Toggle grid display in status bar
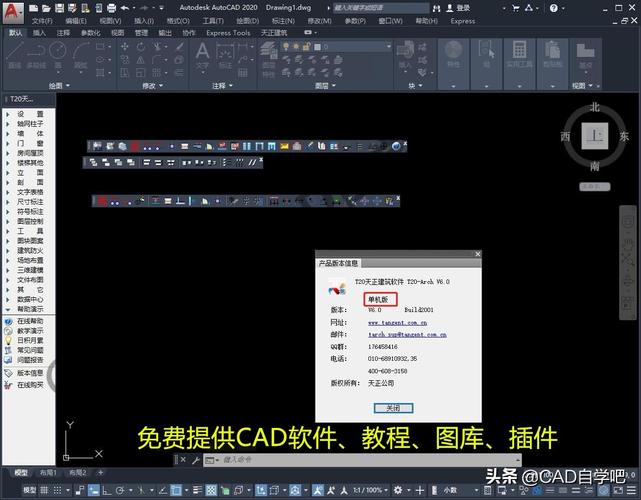 click(44, 490)
